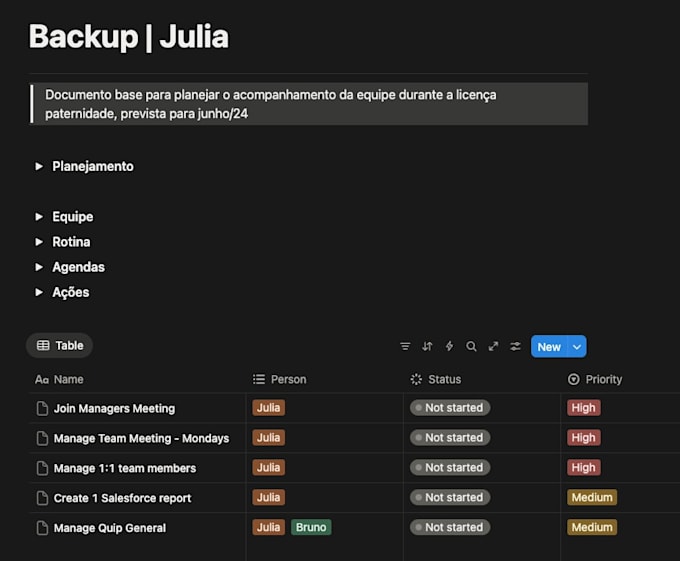Expand the Agendas toggle
Image resolution: width=680 pixels, height=561 pixels.
(39, 267)
